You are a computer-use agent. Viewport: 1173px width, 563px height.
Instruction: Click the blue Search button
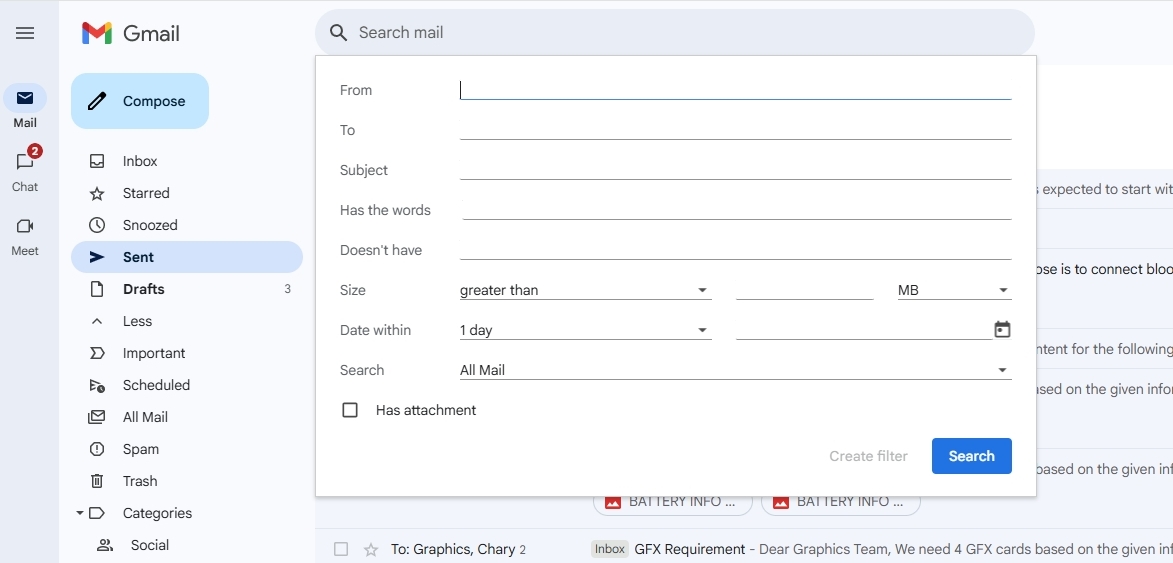971,456
